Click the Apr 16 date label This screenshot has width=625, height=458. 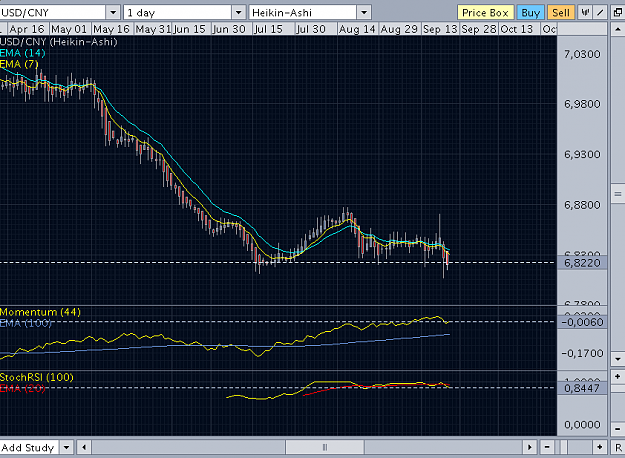(27, 29)
